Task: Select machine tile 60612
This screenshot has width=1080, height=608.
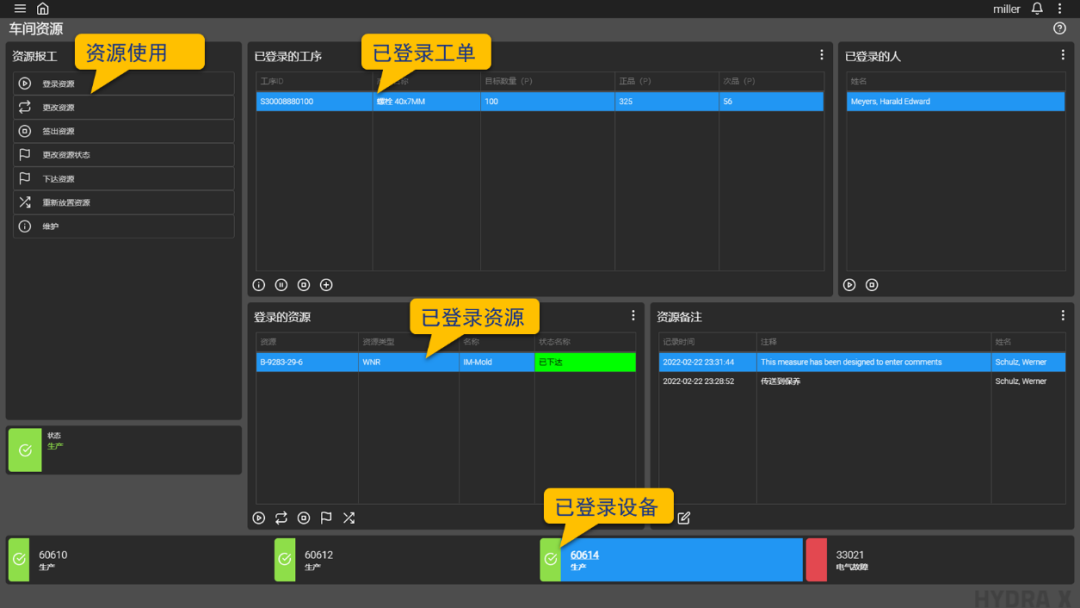Action: tap(406, 560)
